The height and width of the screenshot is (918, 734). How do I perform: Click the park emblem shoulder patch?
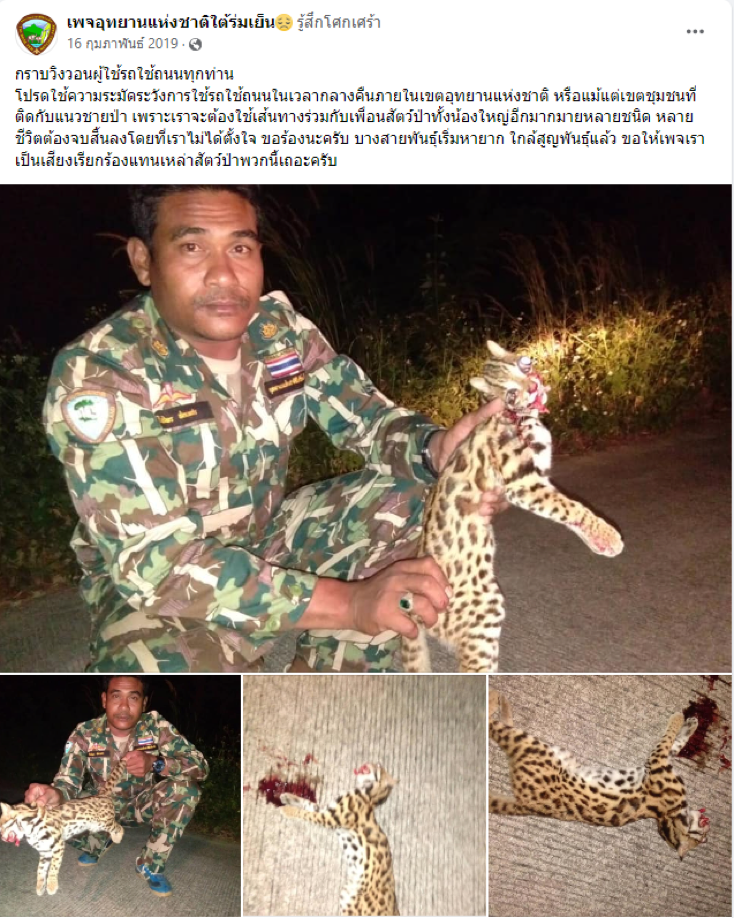[x=90, y=415]
